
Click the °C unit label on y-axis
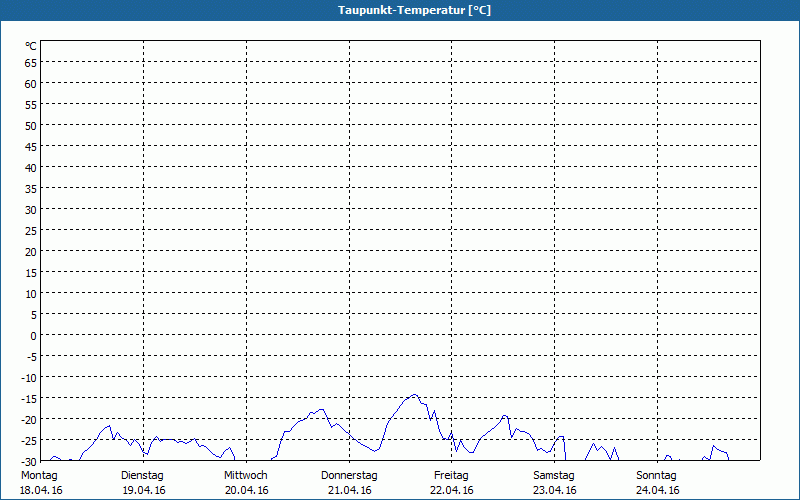pos(31,46)
